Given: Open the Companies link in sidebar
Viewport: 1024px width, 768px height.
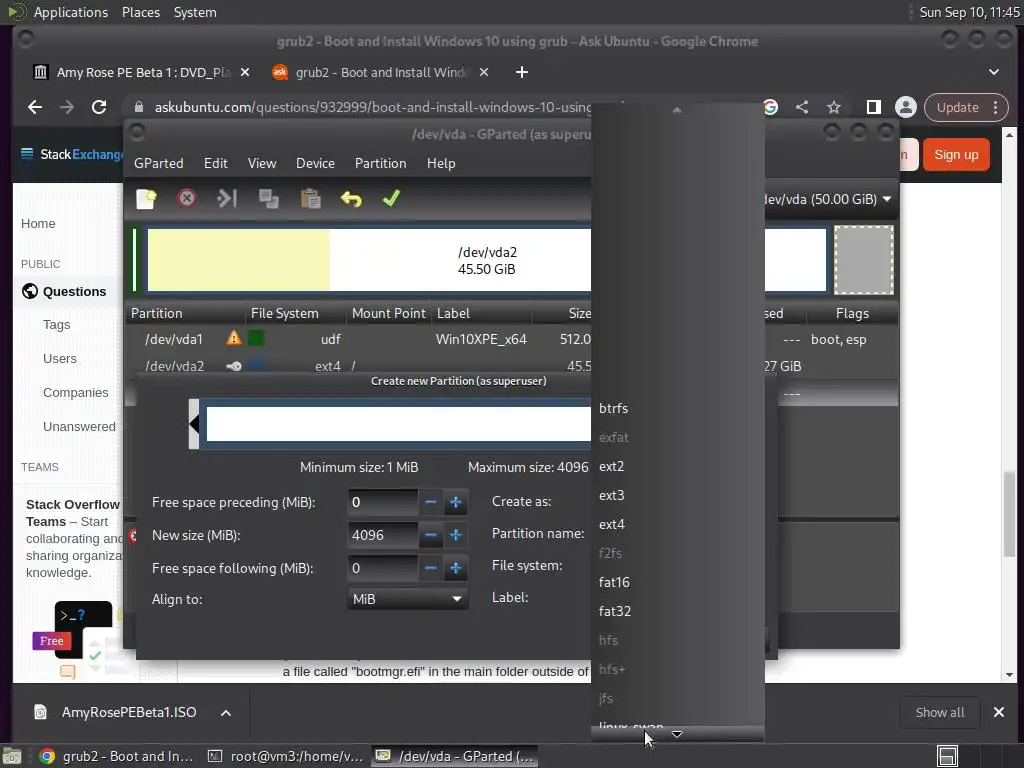Looking at the screenshot, I should [76, 392].
